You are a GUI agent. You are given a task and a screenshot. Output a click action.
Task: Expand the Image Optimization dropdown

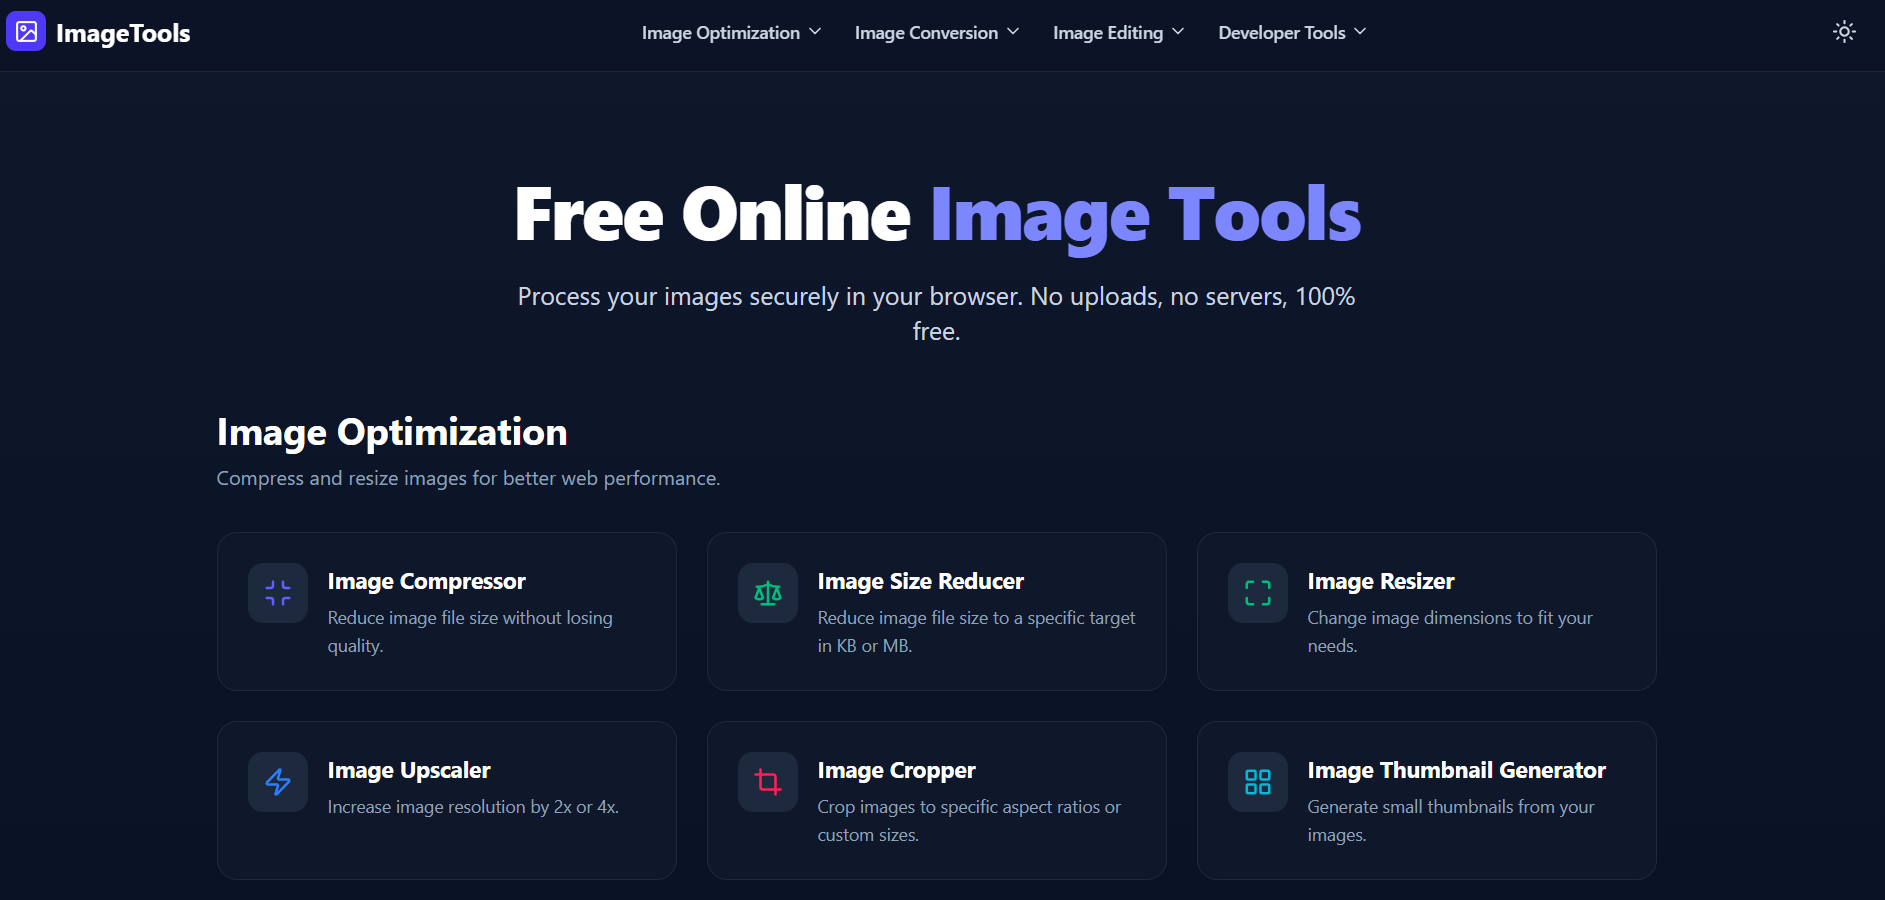point(731,32)
